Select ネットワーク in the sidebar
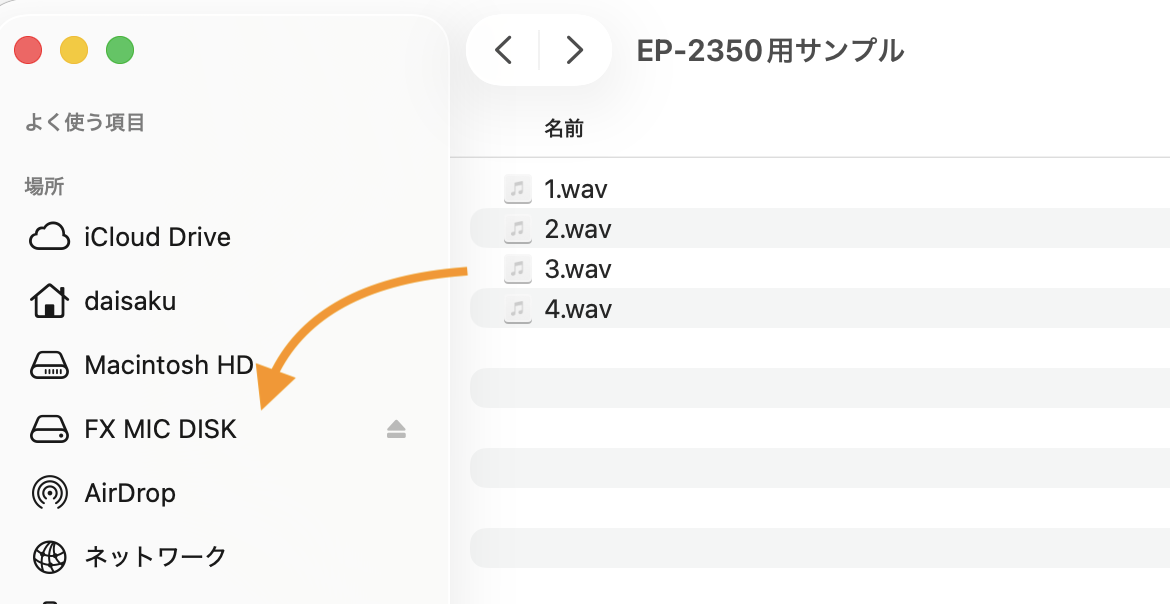 (155, 557)
